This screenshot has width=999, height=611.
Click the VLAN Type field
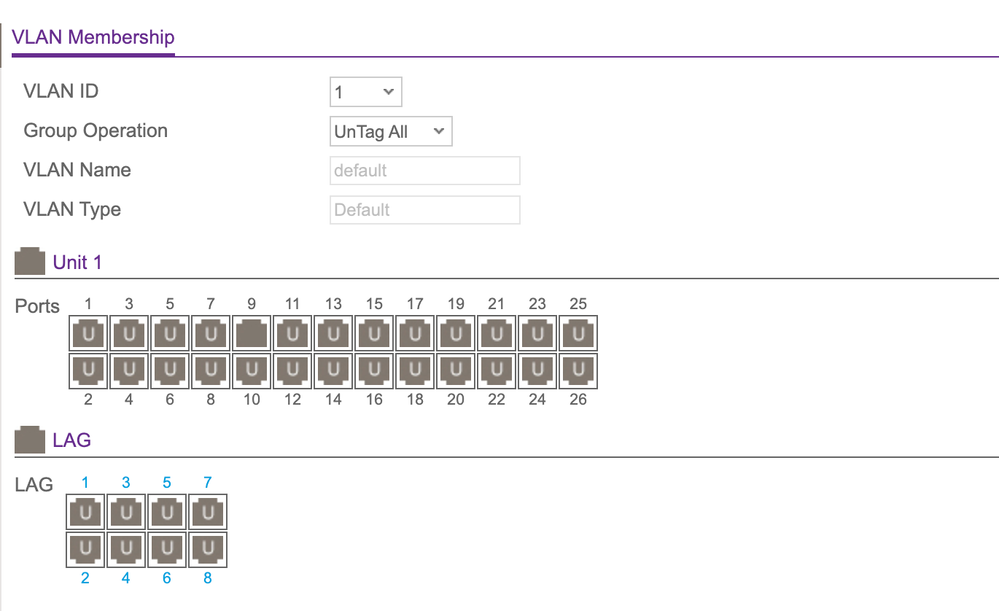point(425,210)
